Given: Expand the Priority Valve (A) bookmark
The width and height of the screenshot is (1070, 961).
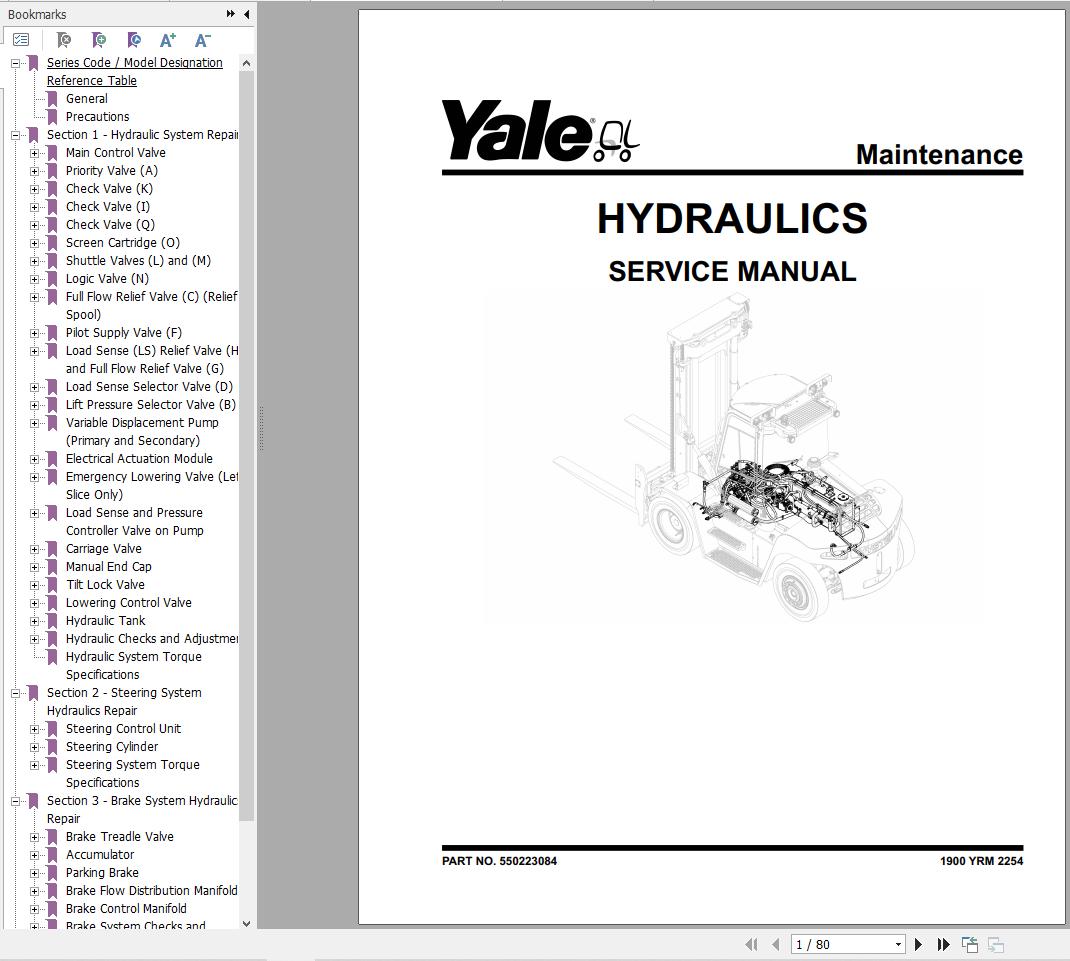Looking at the screenshot, I should coord(34,171).
